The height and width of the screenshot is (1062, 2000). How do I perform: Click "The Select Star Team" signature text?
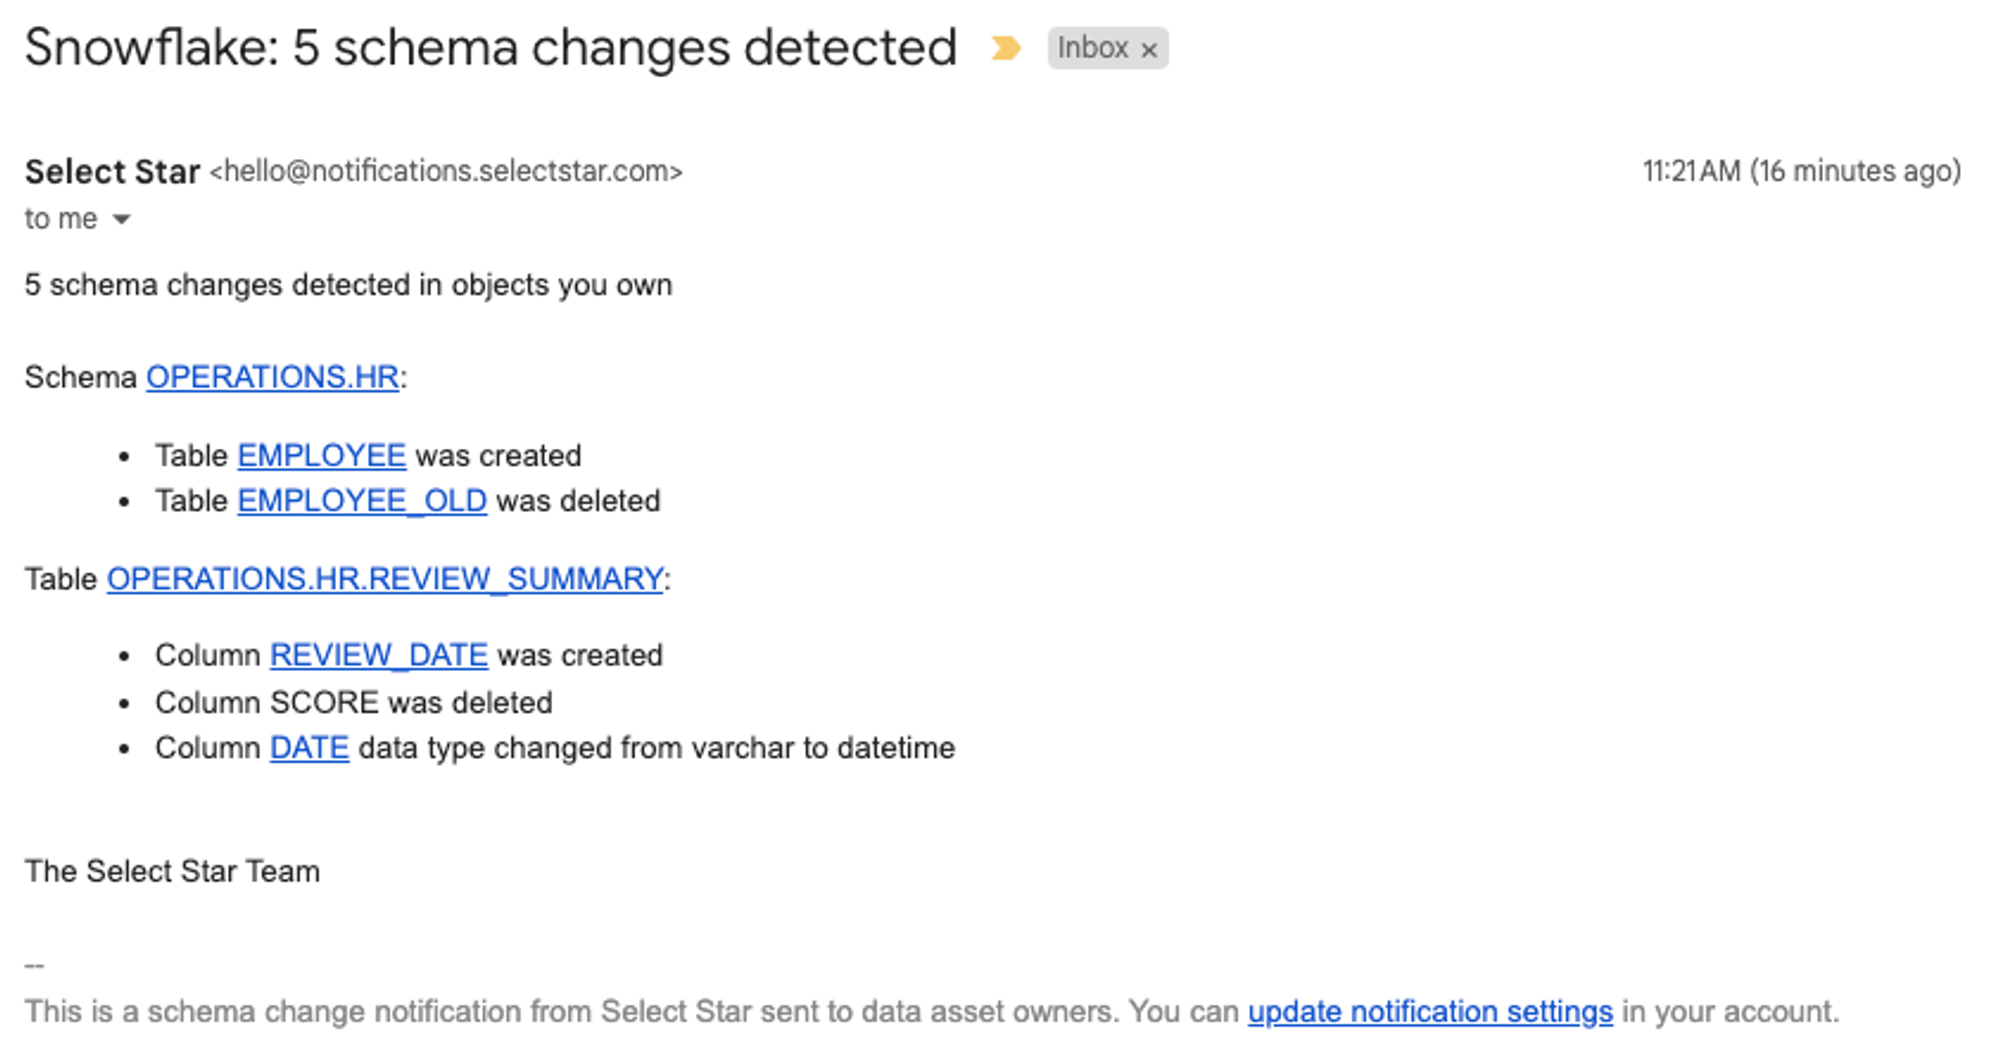[172, 872]
